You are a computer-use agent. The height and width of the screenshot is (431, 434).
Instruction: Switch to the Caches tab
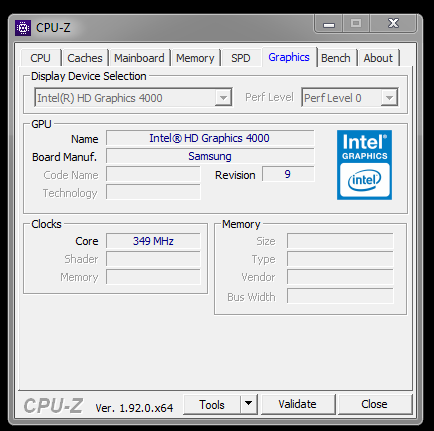pyautogui.click(x=85, y=58)
